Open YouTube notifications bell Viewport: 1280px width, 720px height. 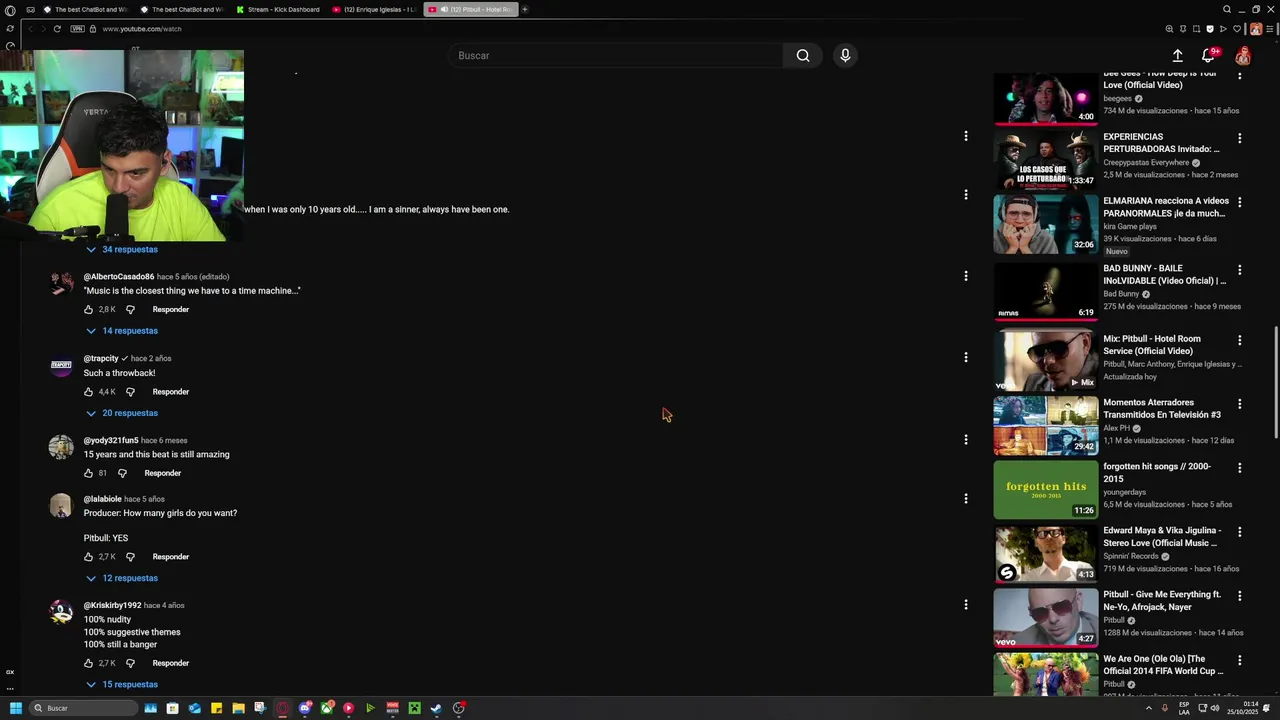coord(1208,56)
